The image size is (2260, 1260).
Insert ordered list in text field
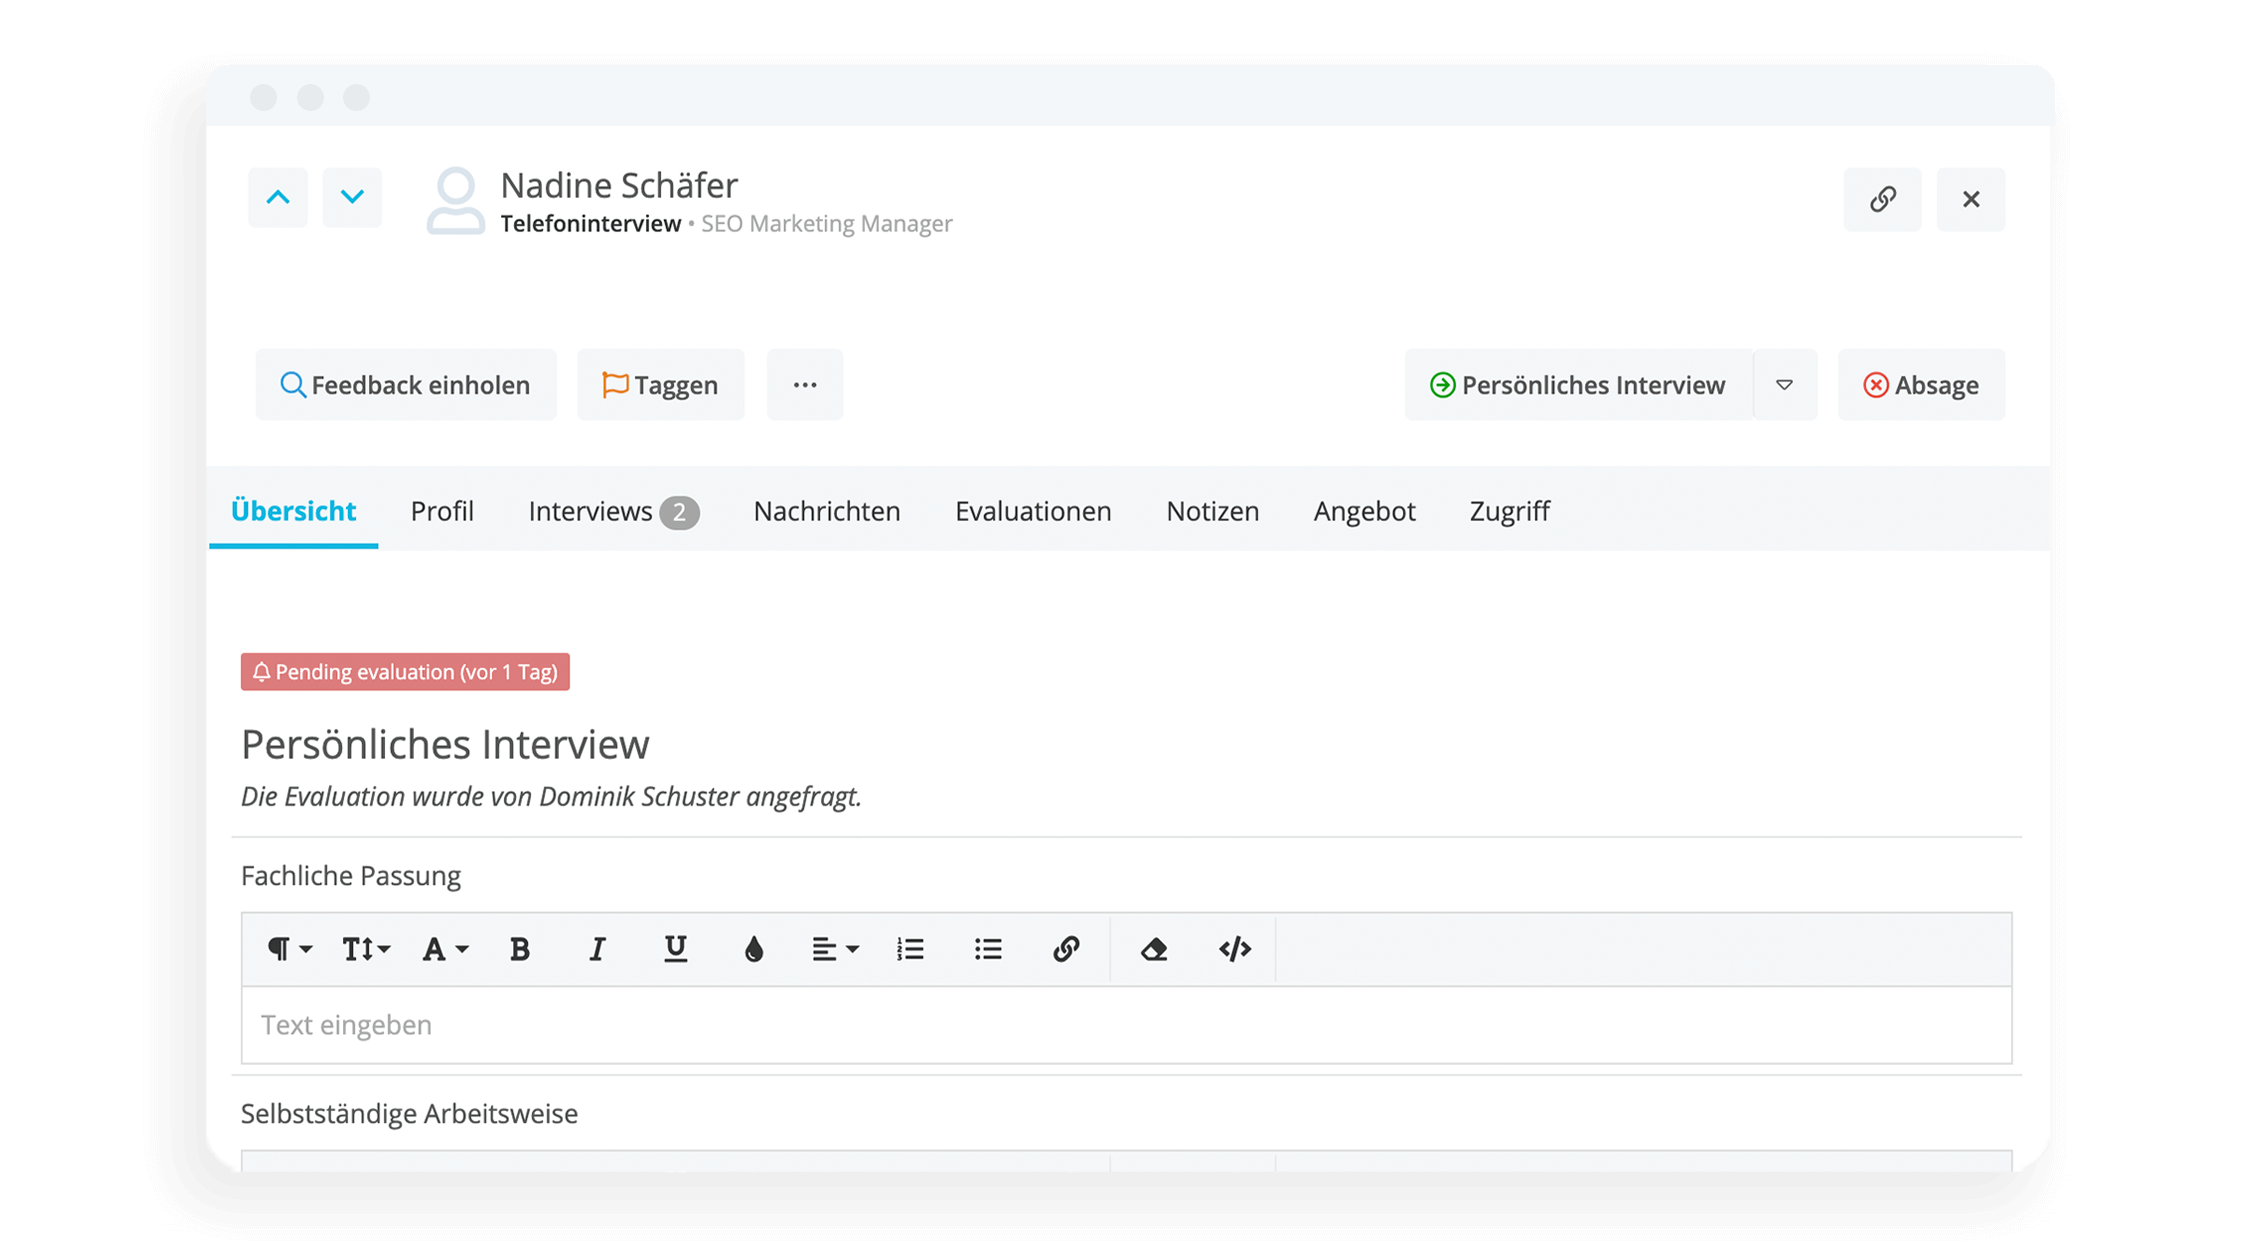[912, 948]
